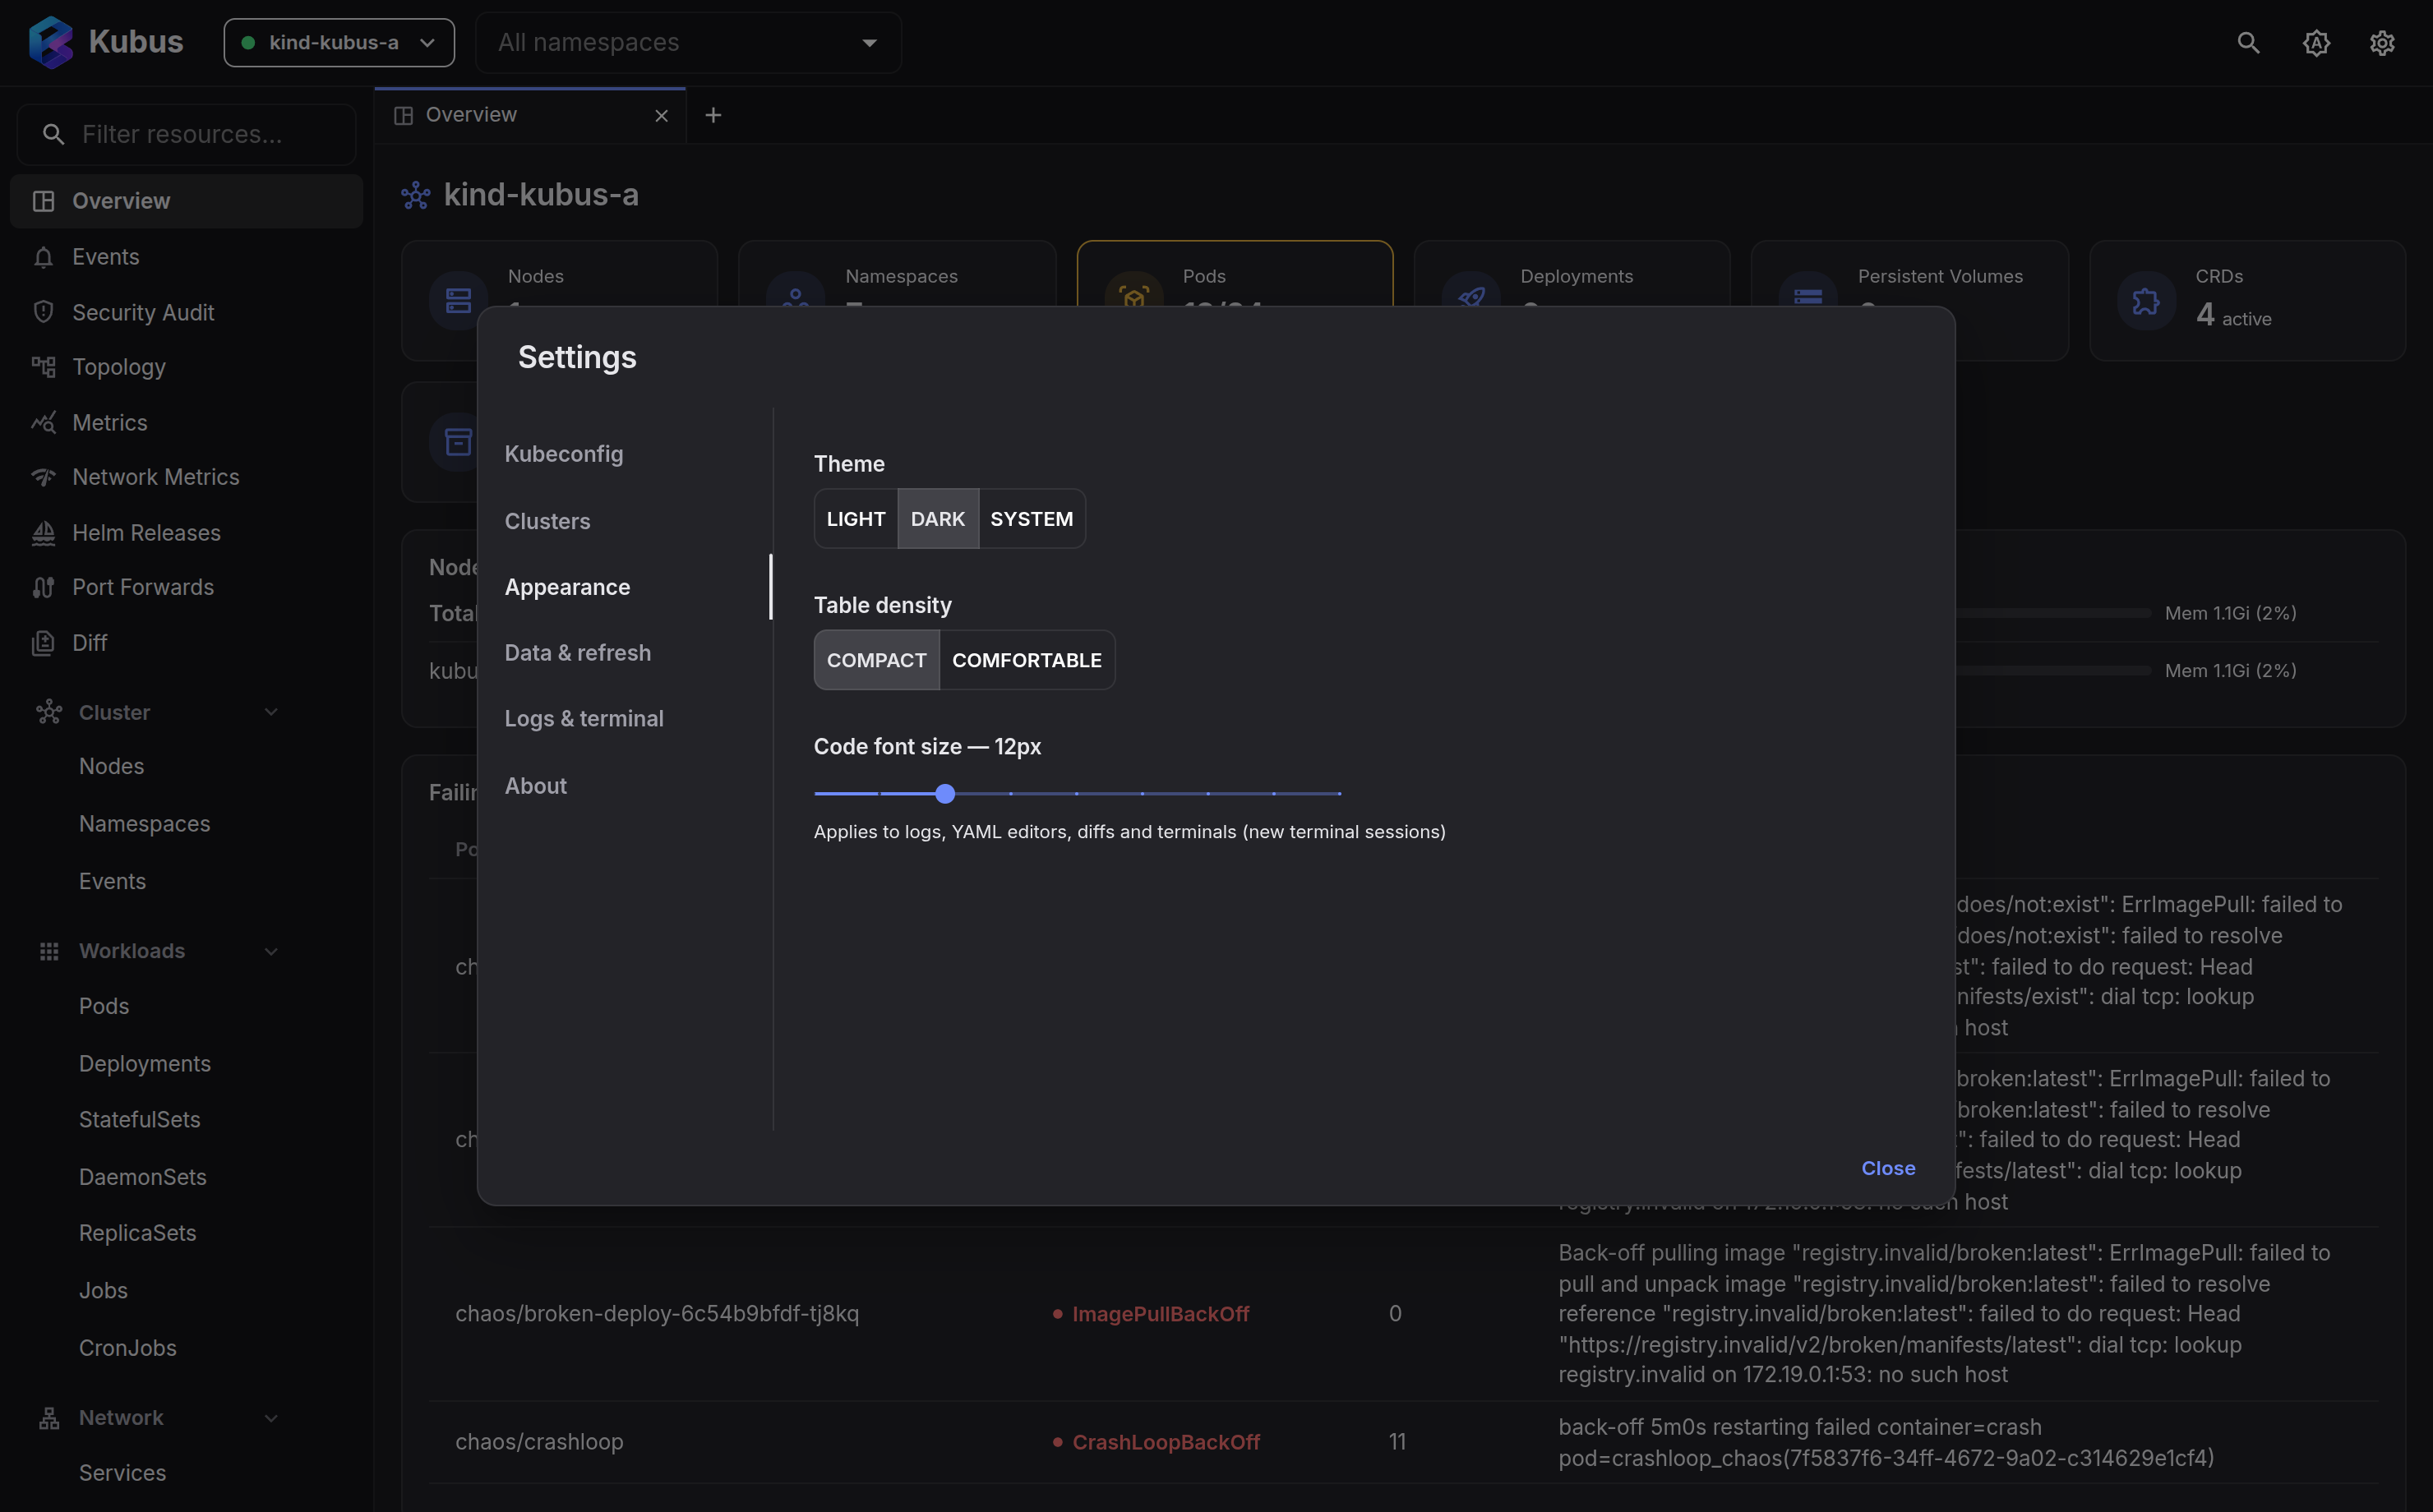Click the Port Forwards icon

coord(43,587)
